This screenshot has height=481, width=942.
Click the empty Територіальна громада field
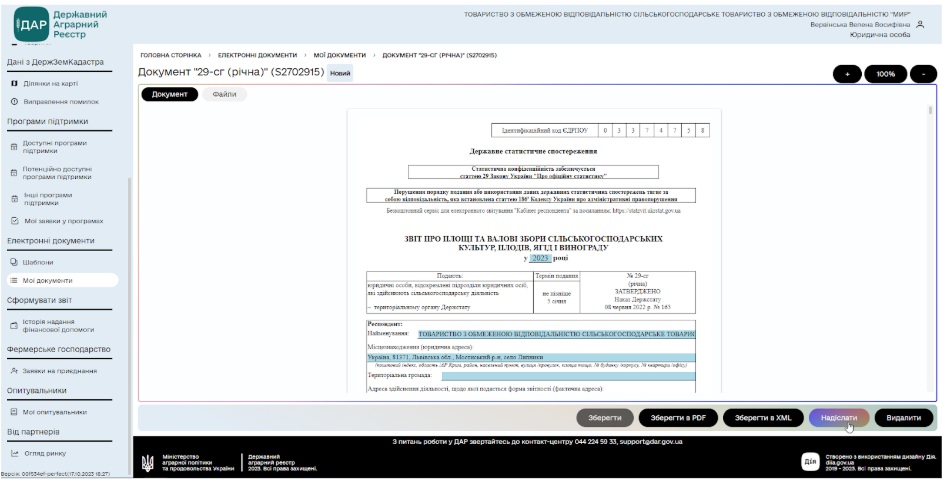568,376
